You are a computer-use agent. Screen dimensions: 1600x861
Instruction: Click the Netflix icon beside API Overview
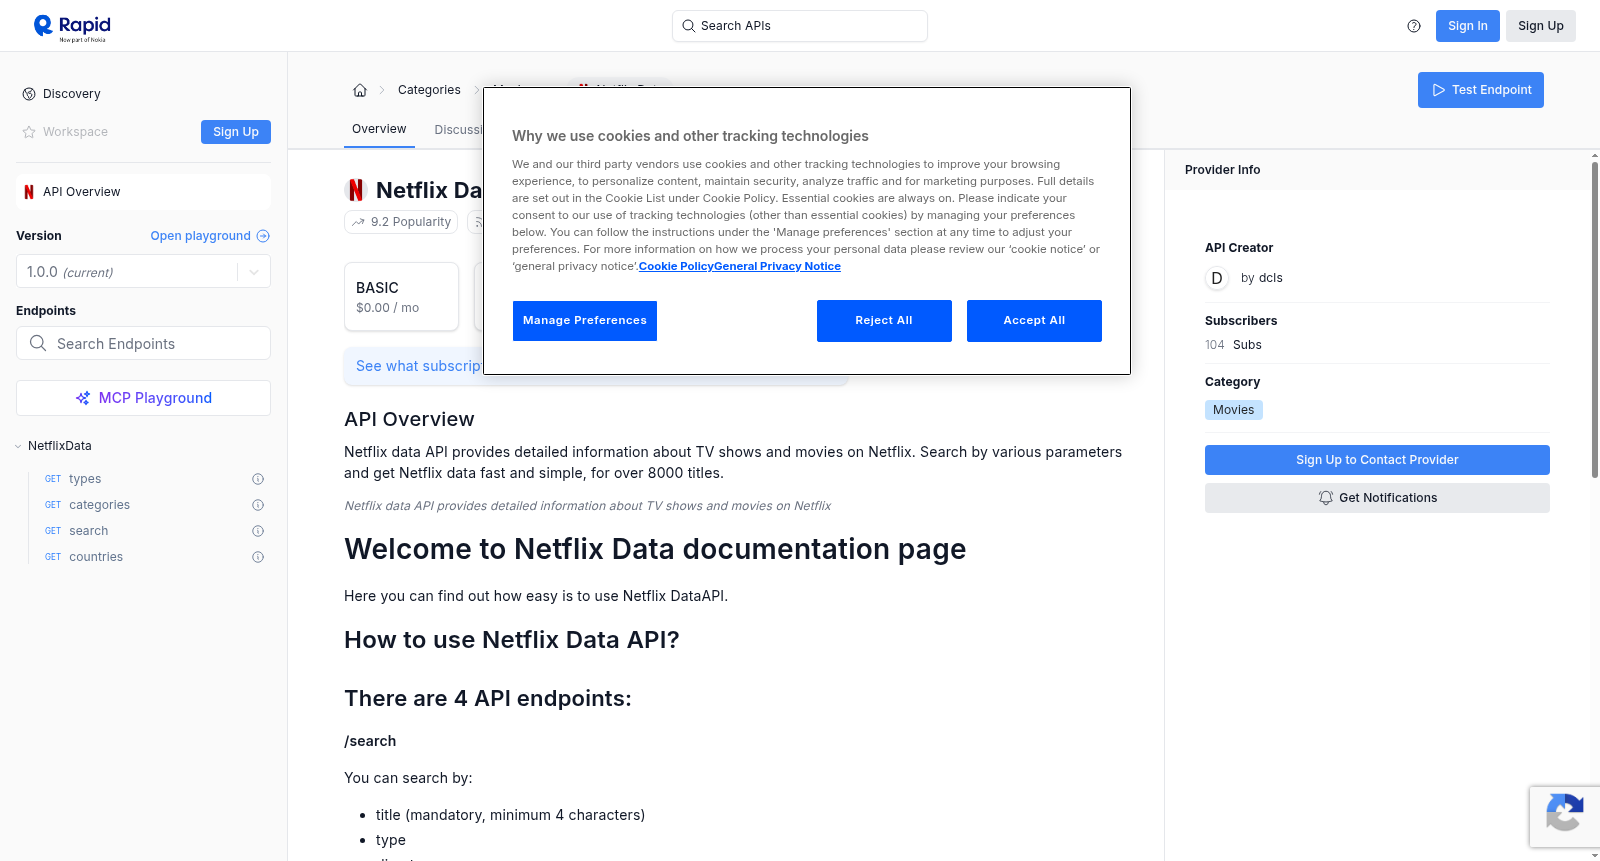[29, 192]
